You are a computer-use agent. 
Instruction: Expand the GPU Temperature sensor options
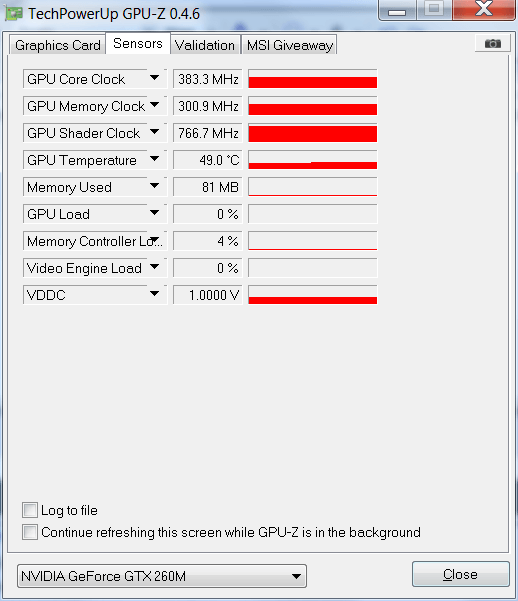pos(155,159)
